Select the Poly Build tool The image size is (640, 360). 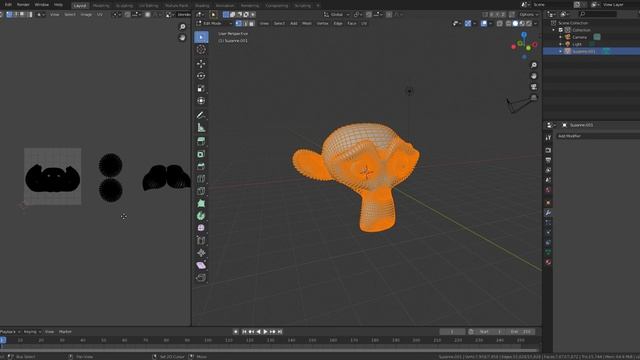tap(201, 203)
